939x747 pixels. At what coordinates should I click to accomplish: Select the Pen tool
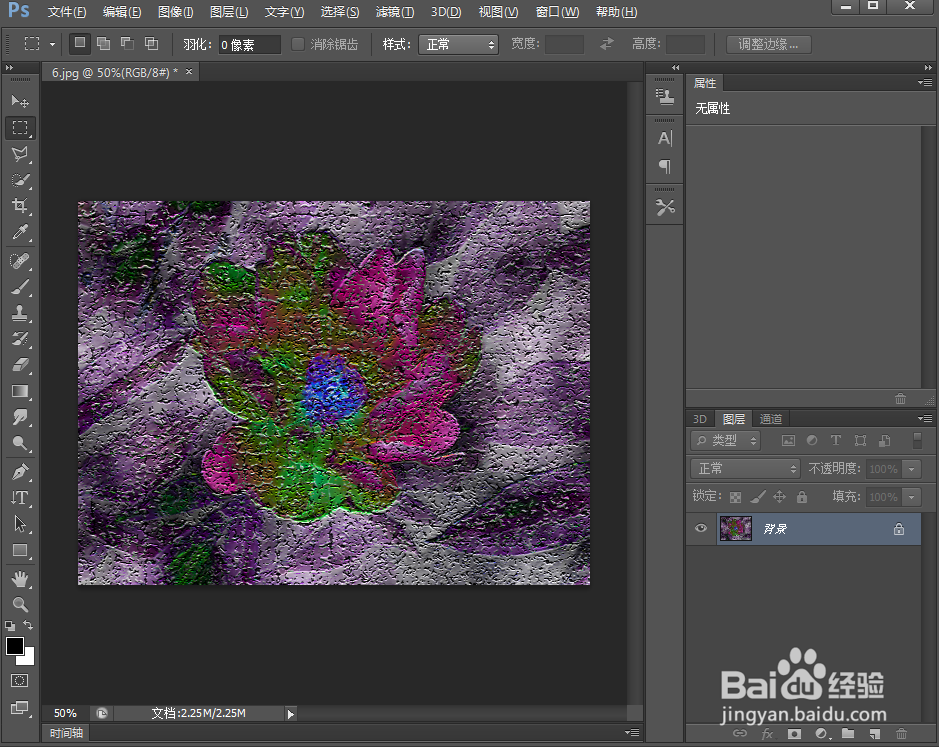click(x=20, y=472)
